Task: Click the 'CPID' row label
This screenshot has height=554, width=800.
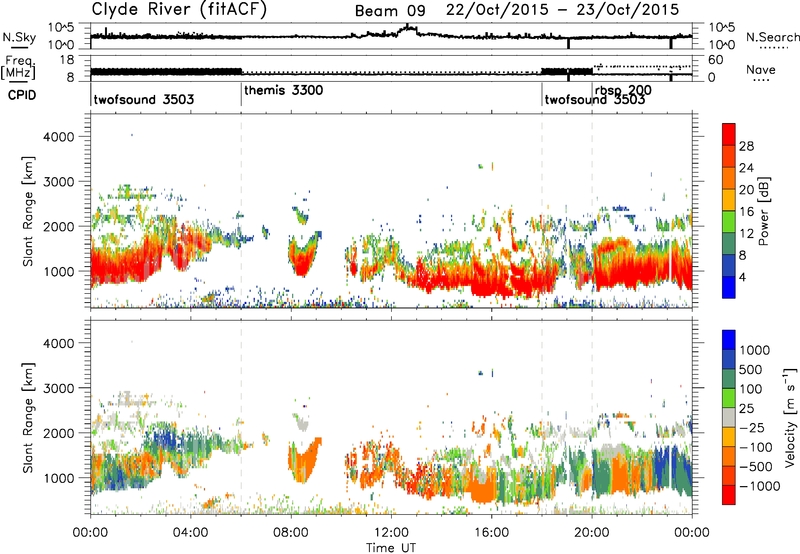Action: click(x=22, y=95)
